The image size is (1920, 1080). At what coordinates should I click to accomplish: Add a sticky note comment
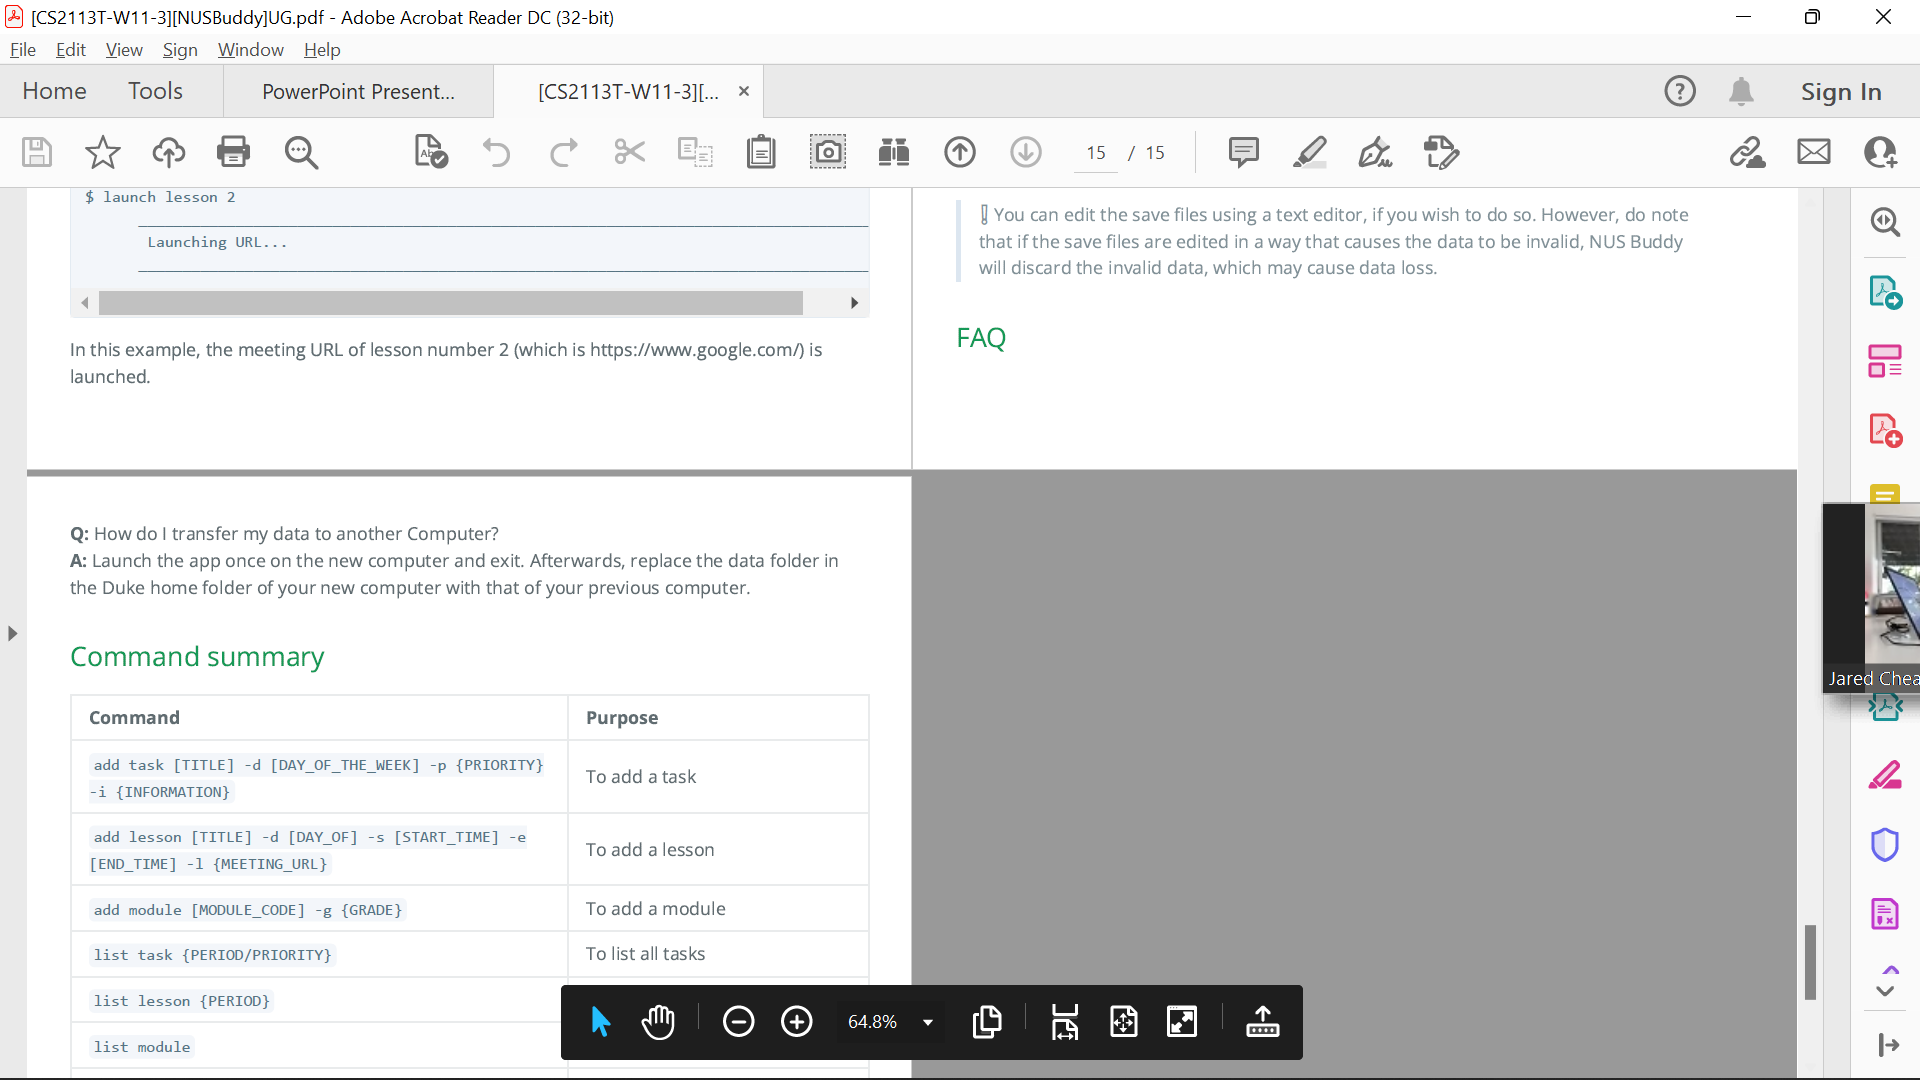coord(1243,152)
